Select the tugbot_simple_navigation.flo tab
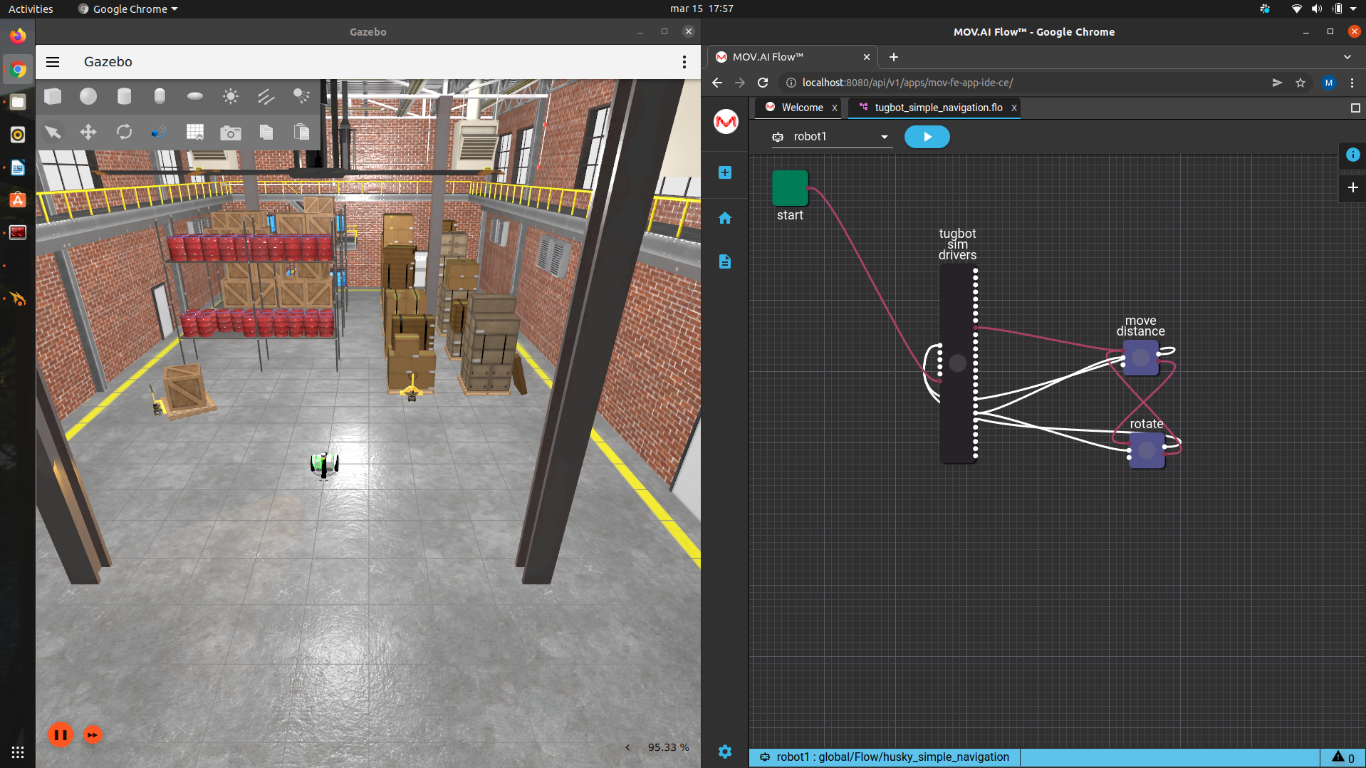This screenshot has height=768, width=1366. pos(938,107)
